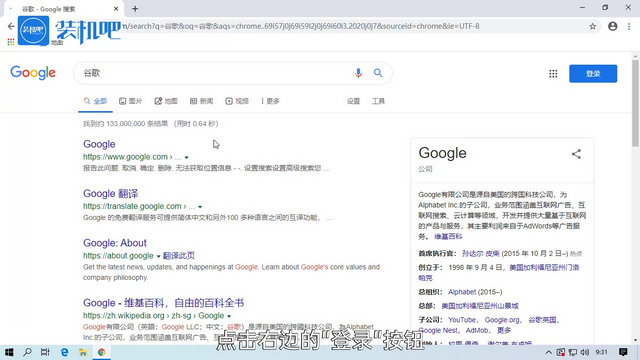Close the 谷歌 - Google 搜索 tab
This screenshot has width=640, height=360.
pyautogui.click(x=116, y=9)
